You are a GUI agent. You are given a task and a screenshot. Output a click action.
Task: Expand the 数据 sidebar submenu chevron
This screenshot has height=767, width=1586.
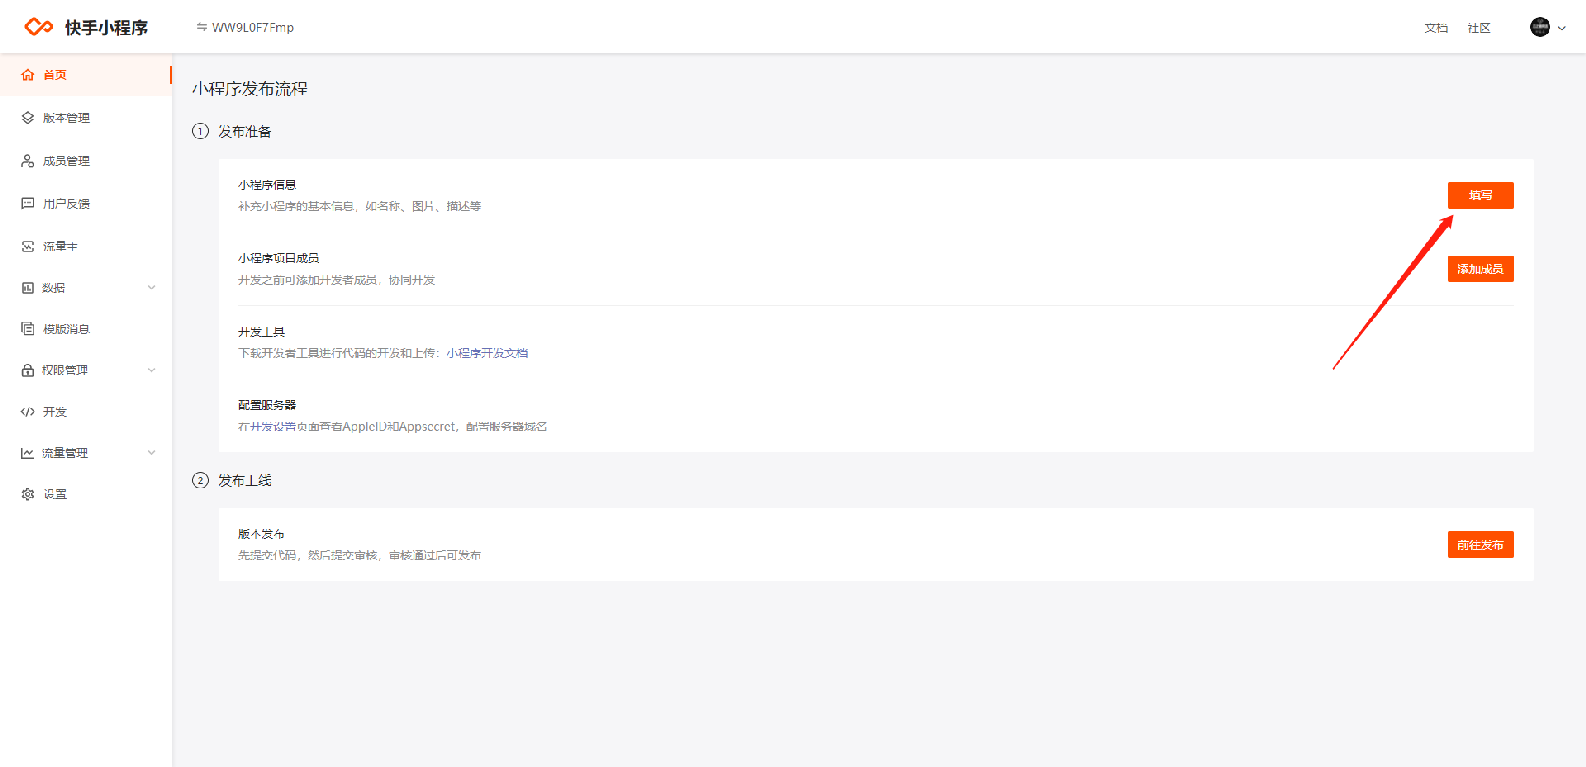(152, 288)
